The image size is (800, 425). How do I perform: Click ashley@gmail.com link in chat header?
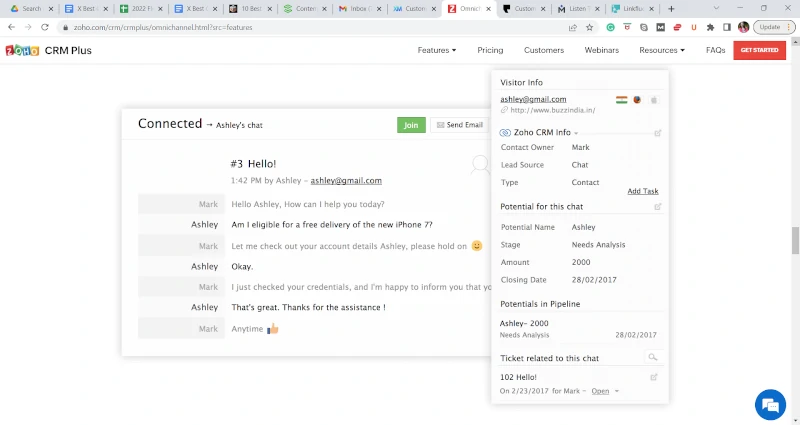point(346,181)
